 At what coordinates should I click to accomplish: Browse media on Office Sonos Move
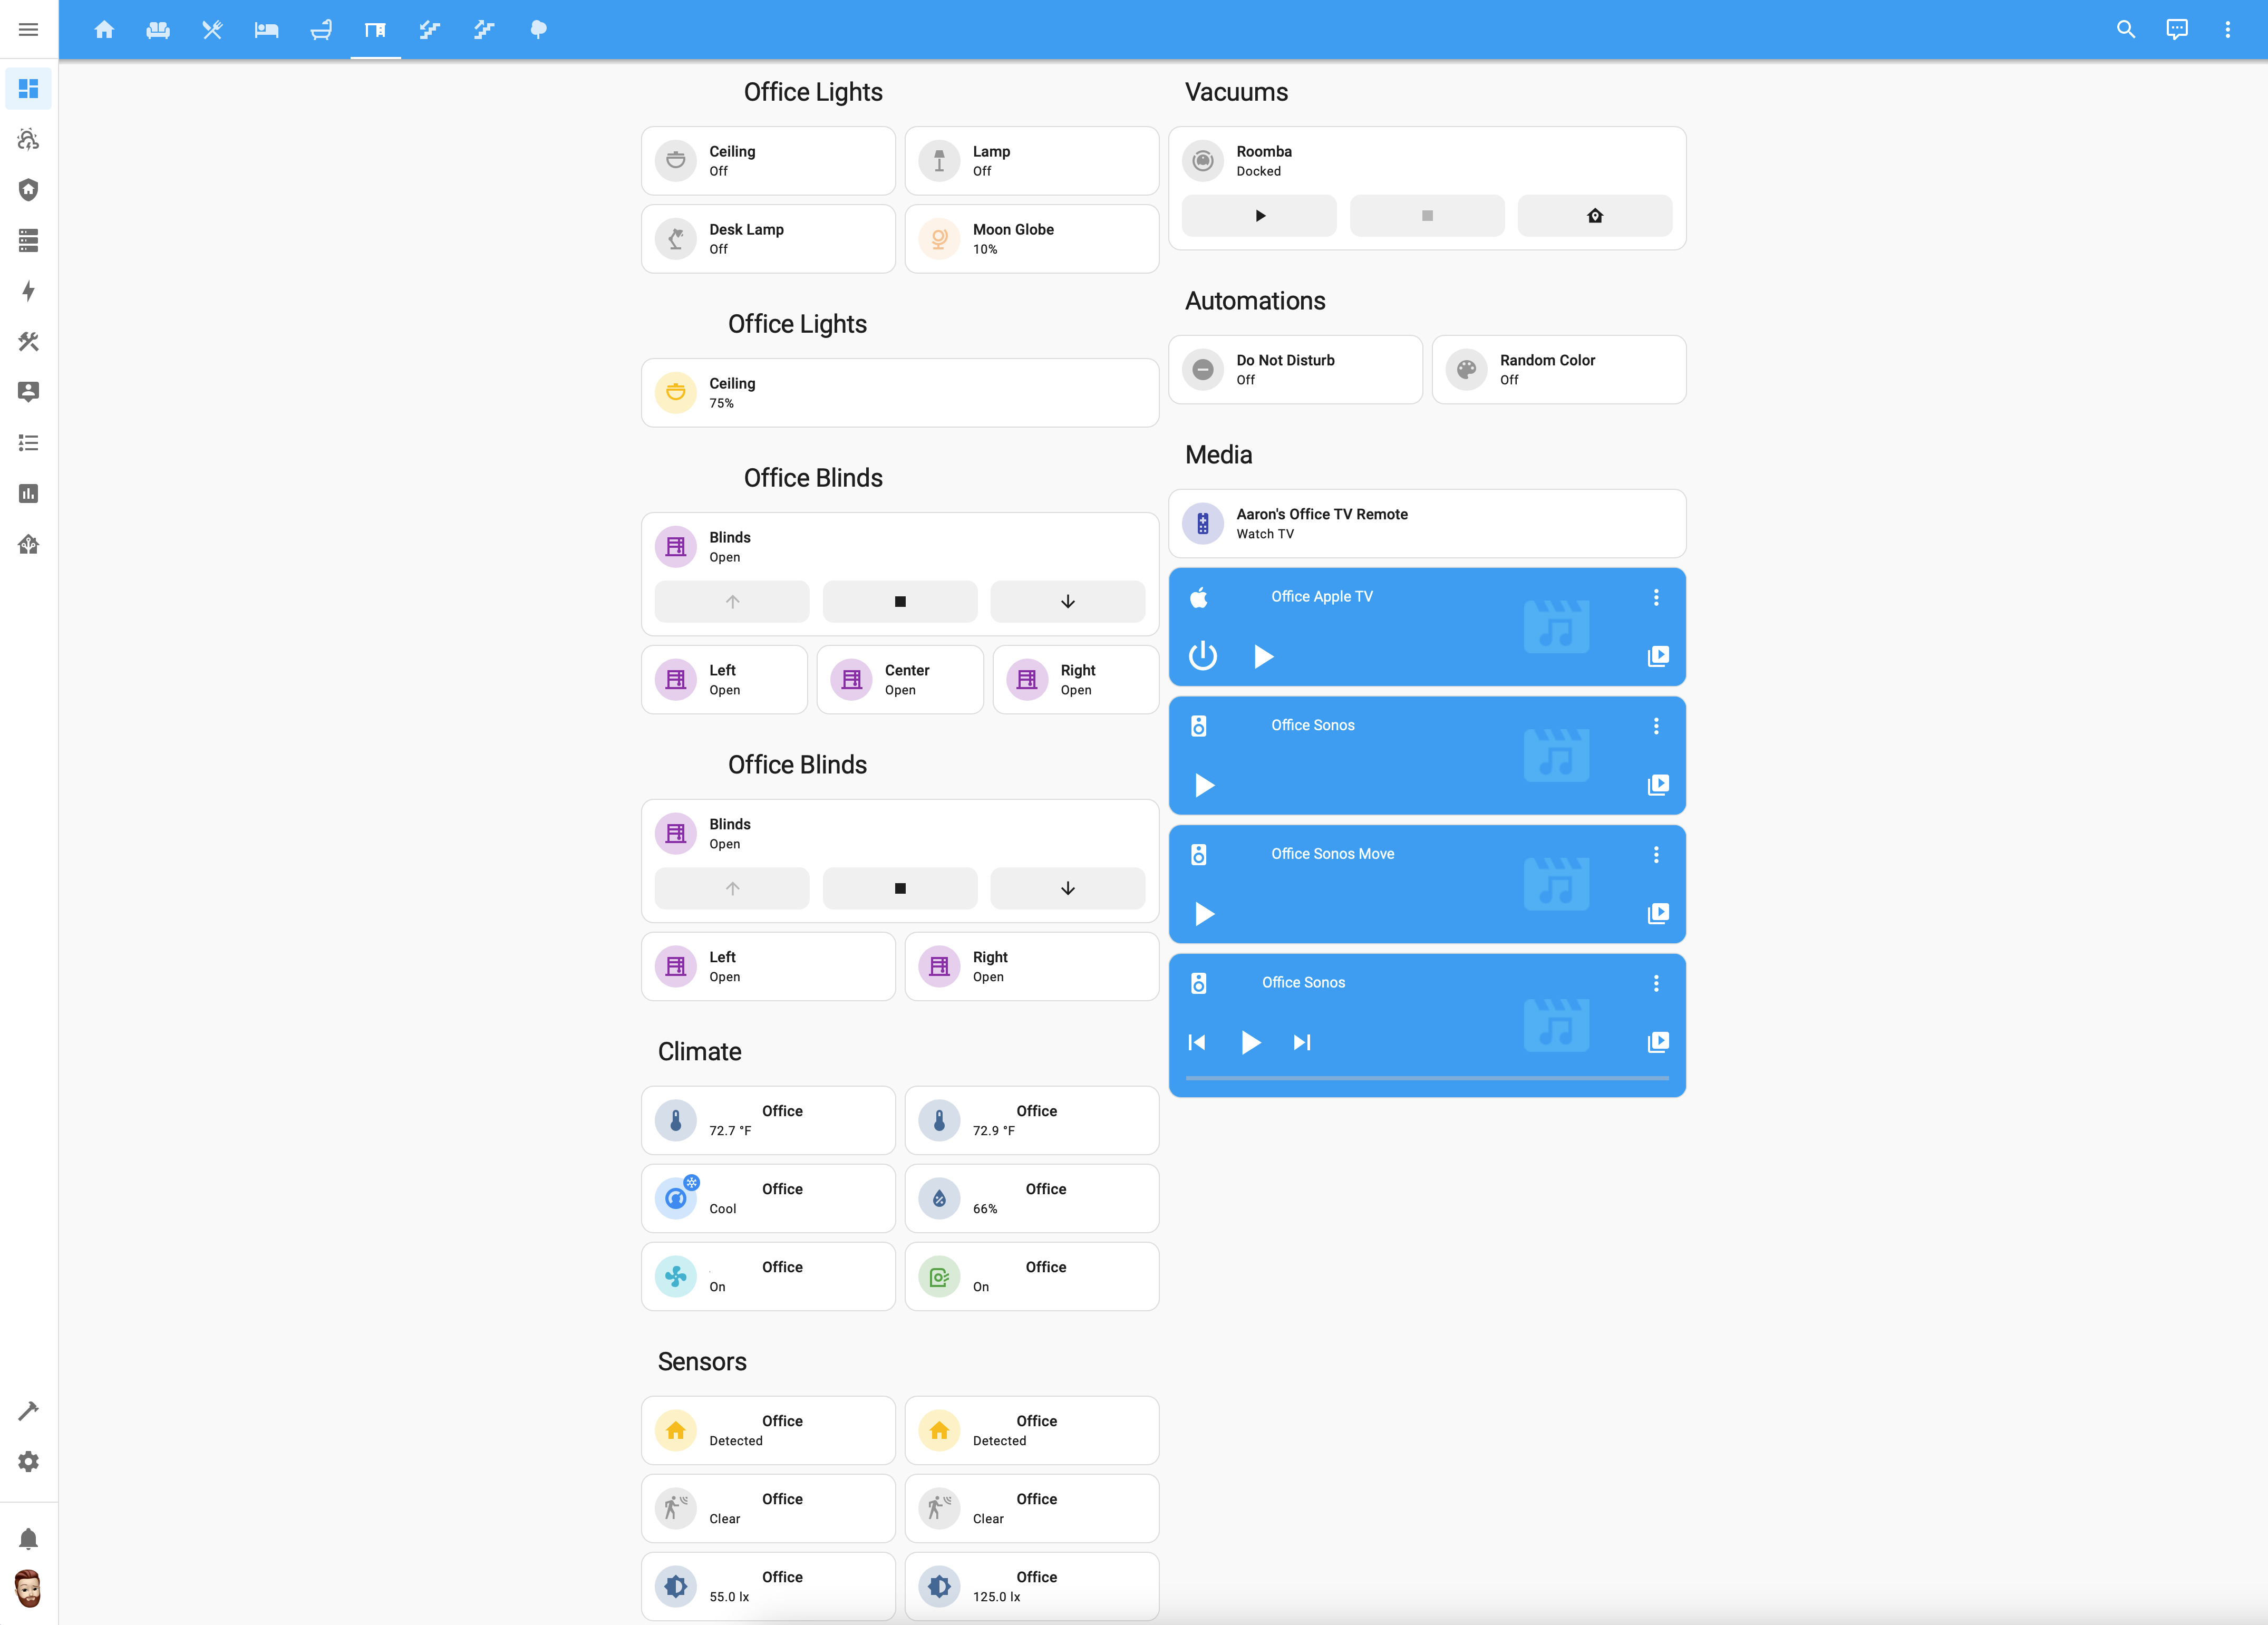tap(1657, 913)
